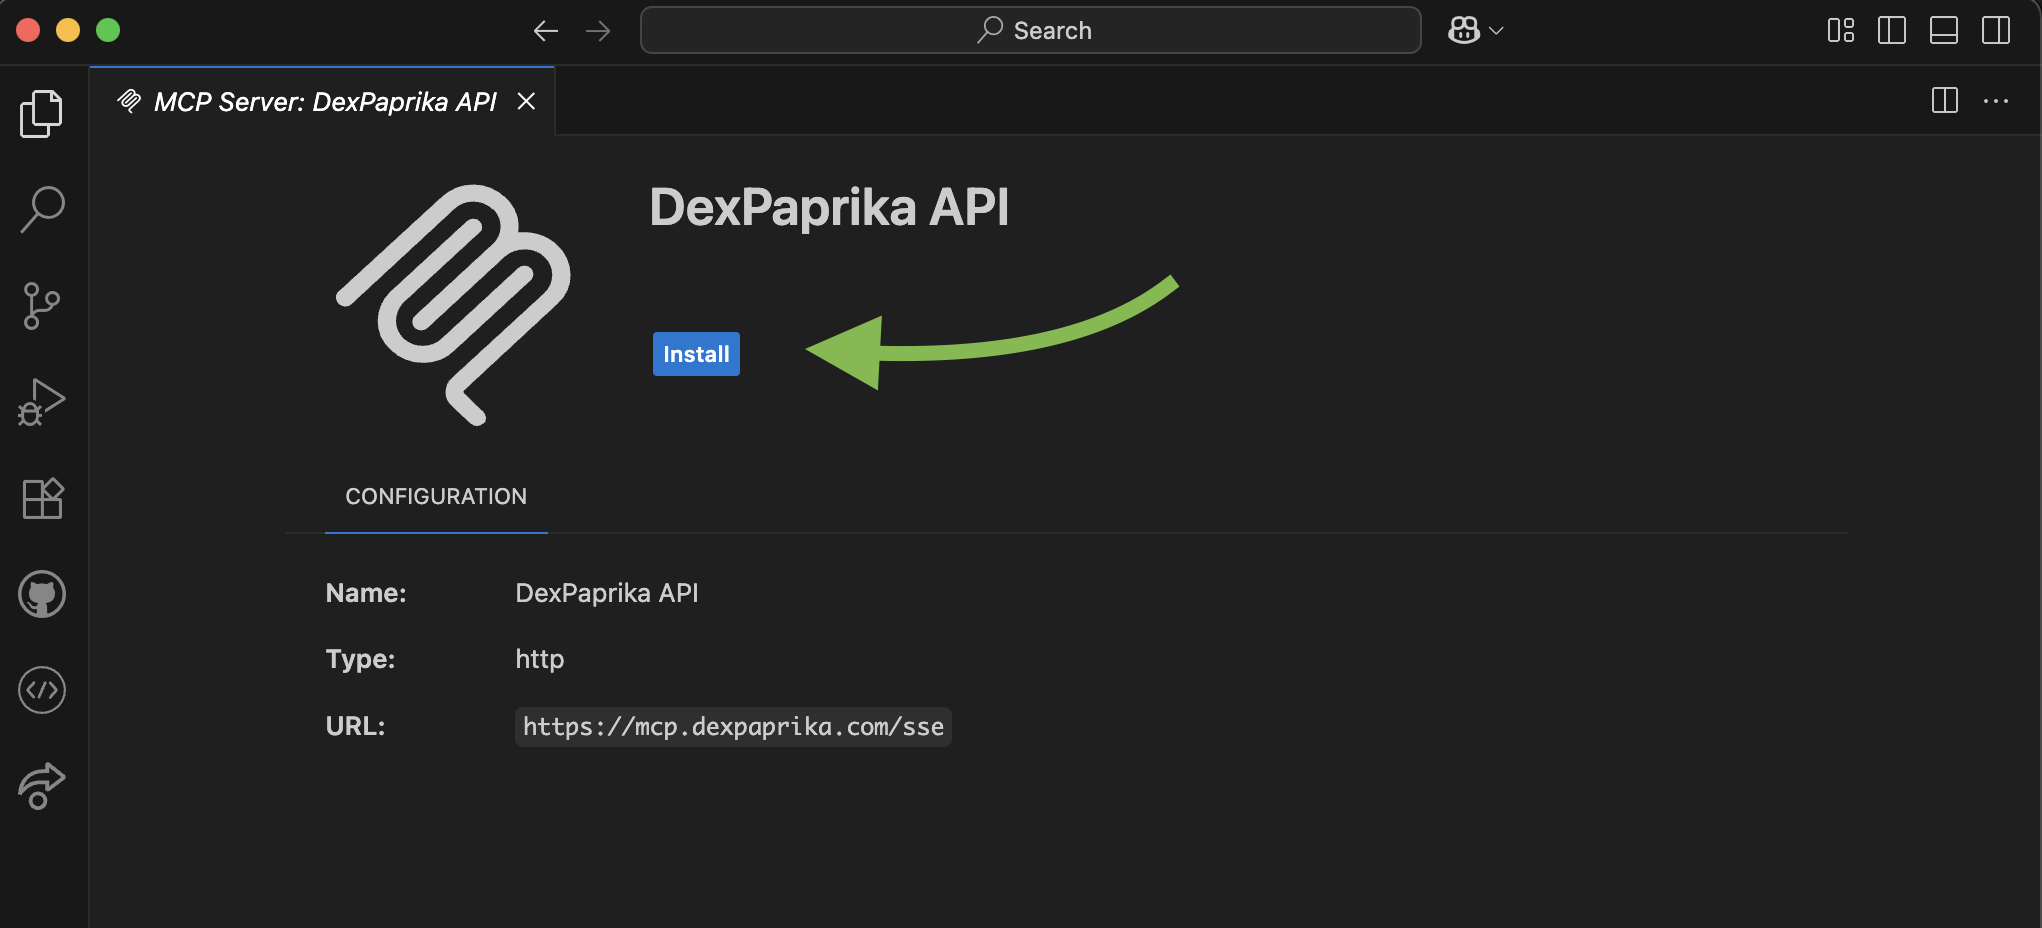Click the remote sharing icon at sidebar bottom
This screenshot has height=928, width=2042.
coord(42,786)
